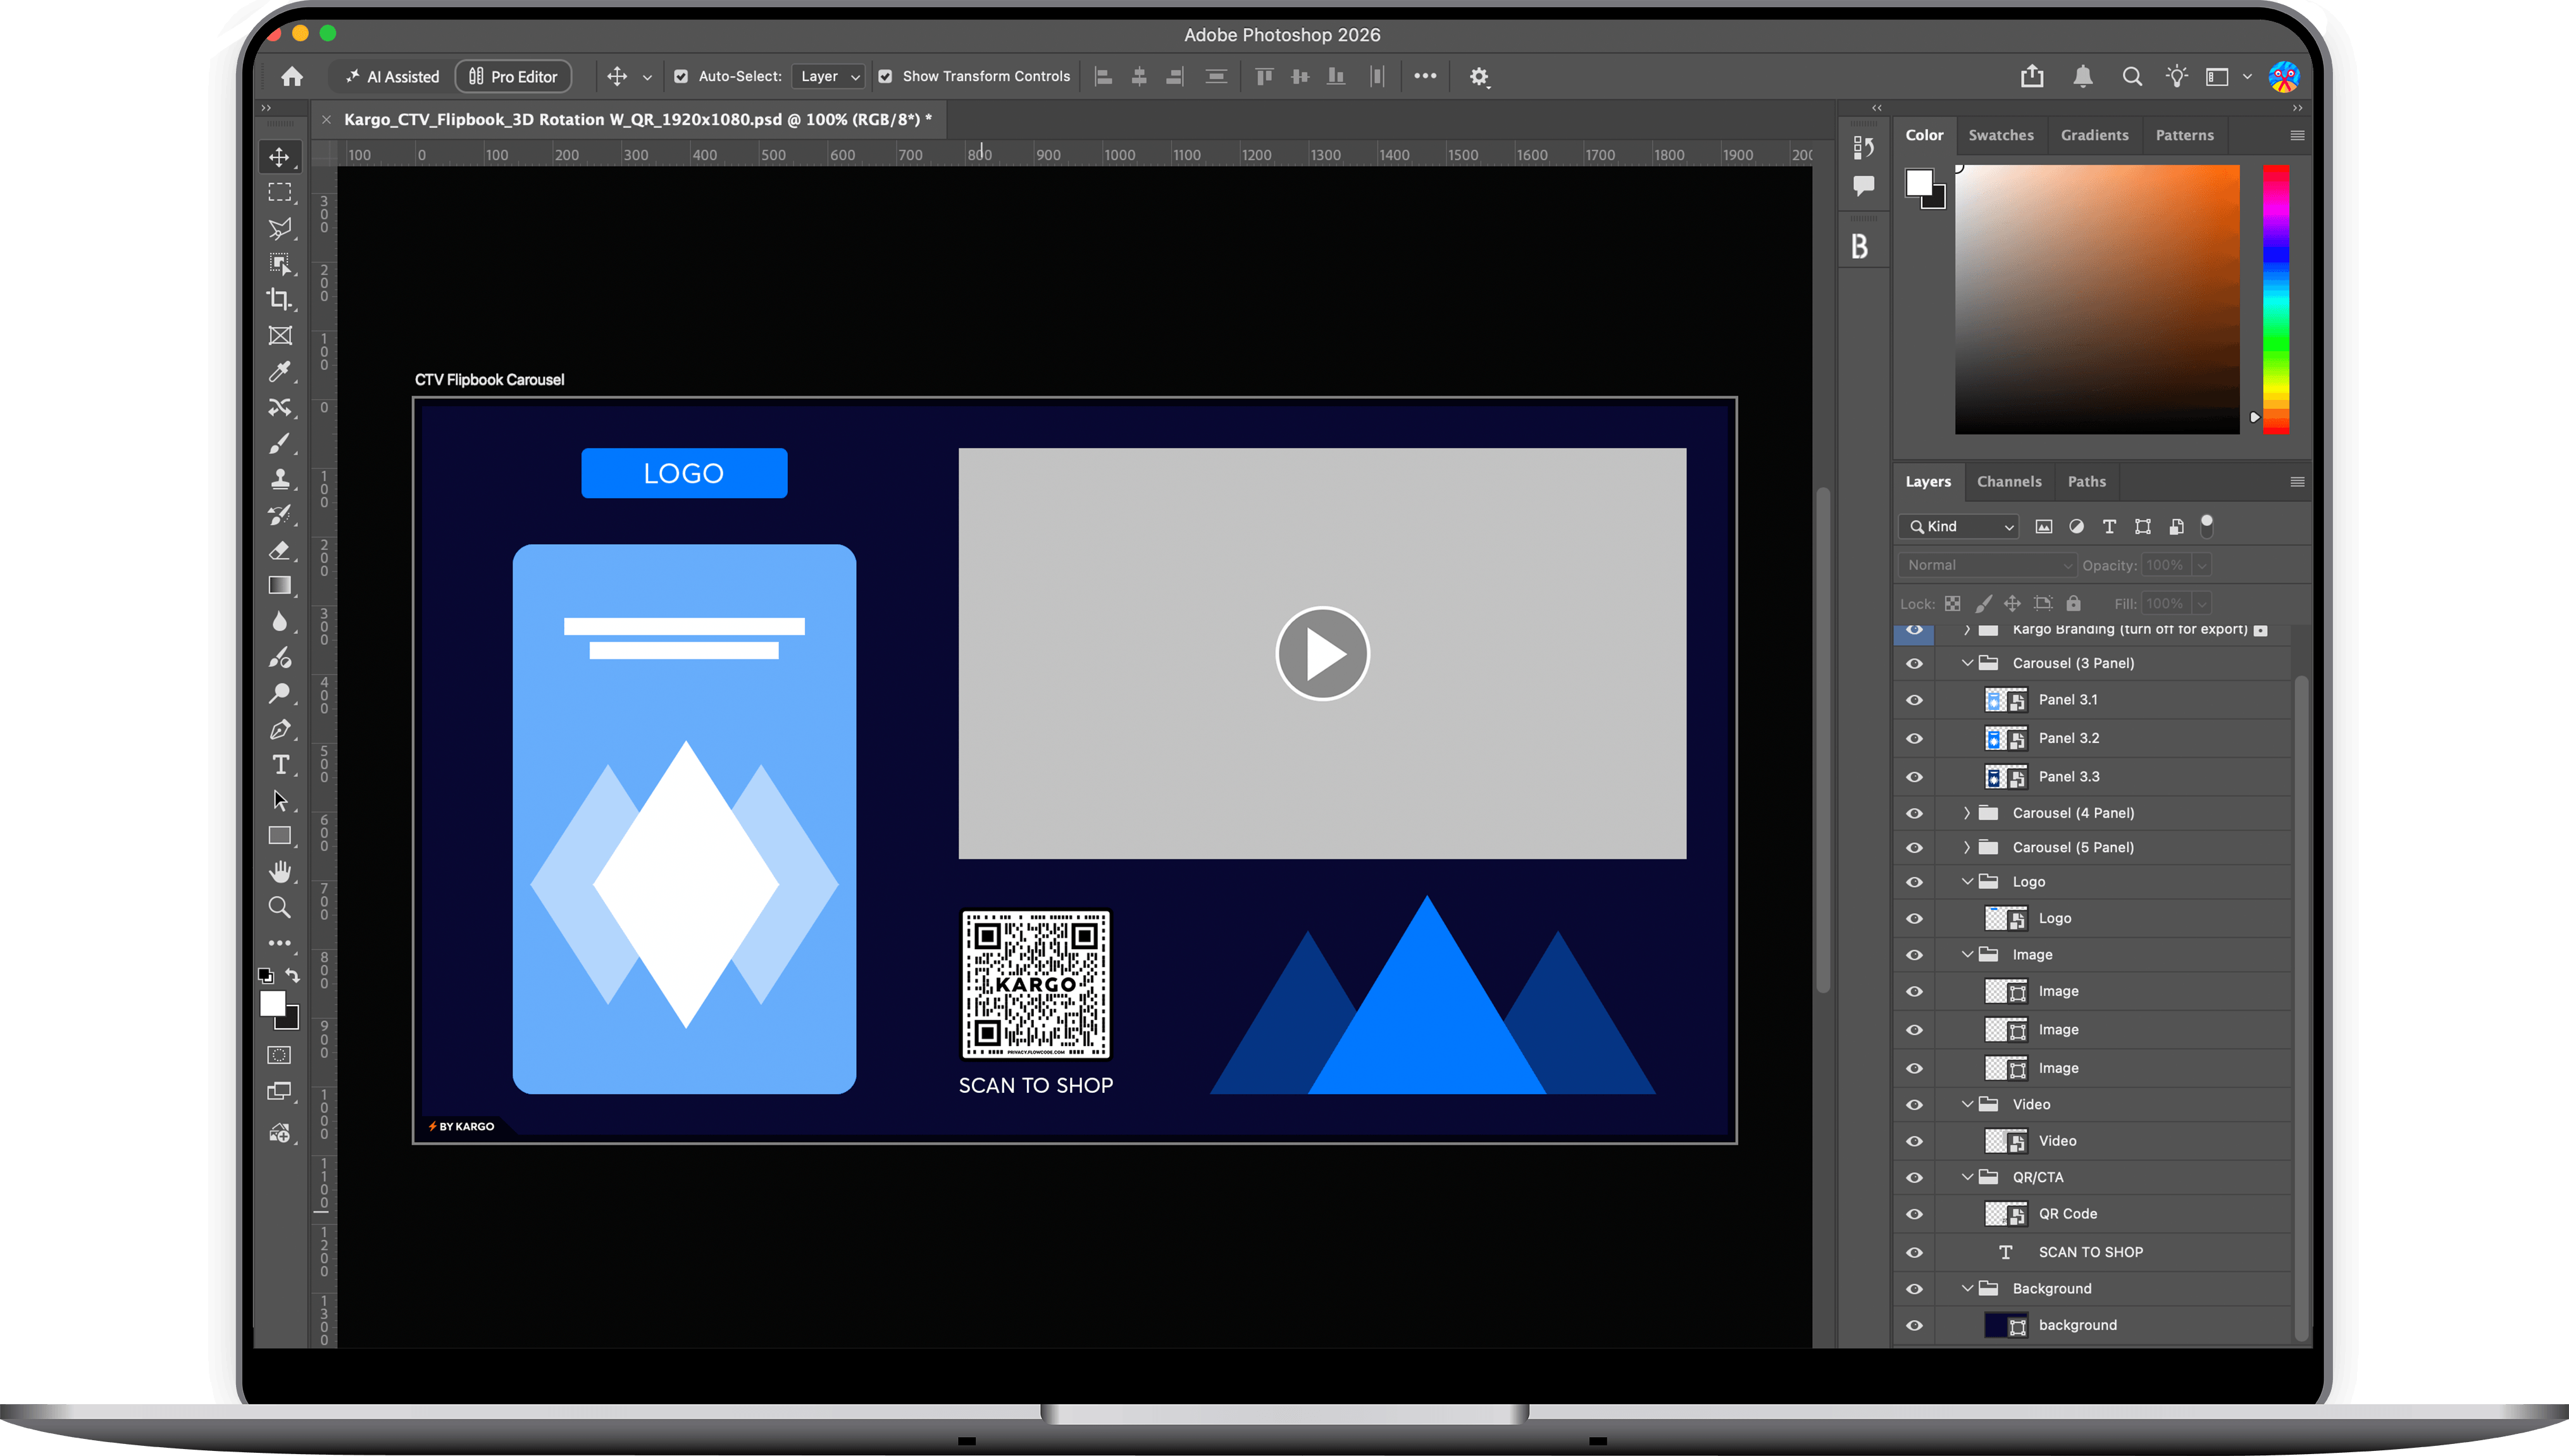Expand the Carousel (4 Panel) group
This screenshot has width=2569, height=1456.
1967,813
